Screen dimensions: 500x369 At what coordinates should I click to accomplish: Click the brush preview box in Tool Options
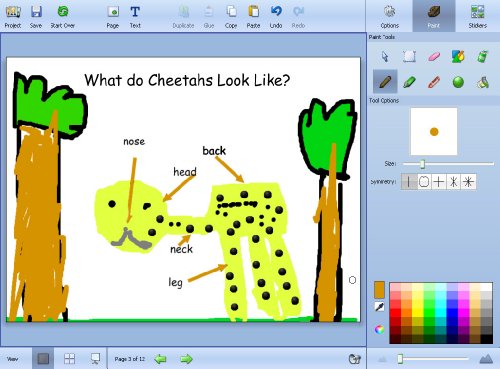click(x=434, y=132)
